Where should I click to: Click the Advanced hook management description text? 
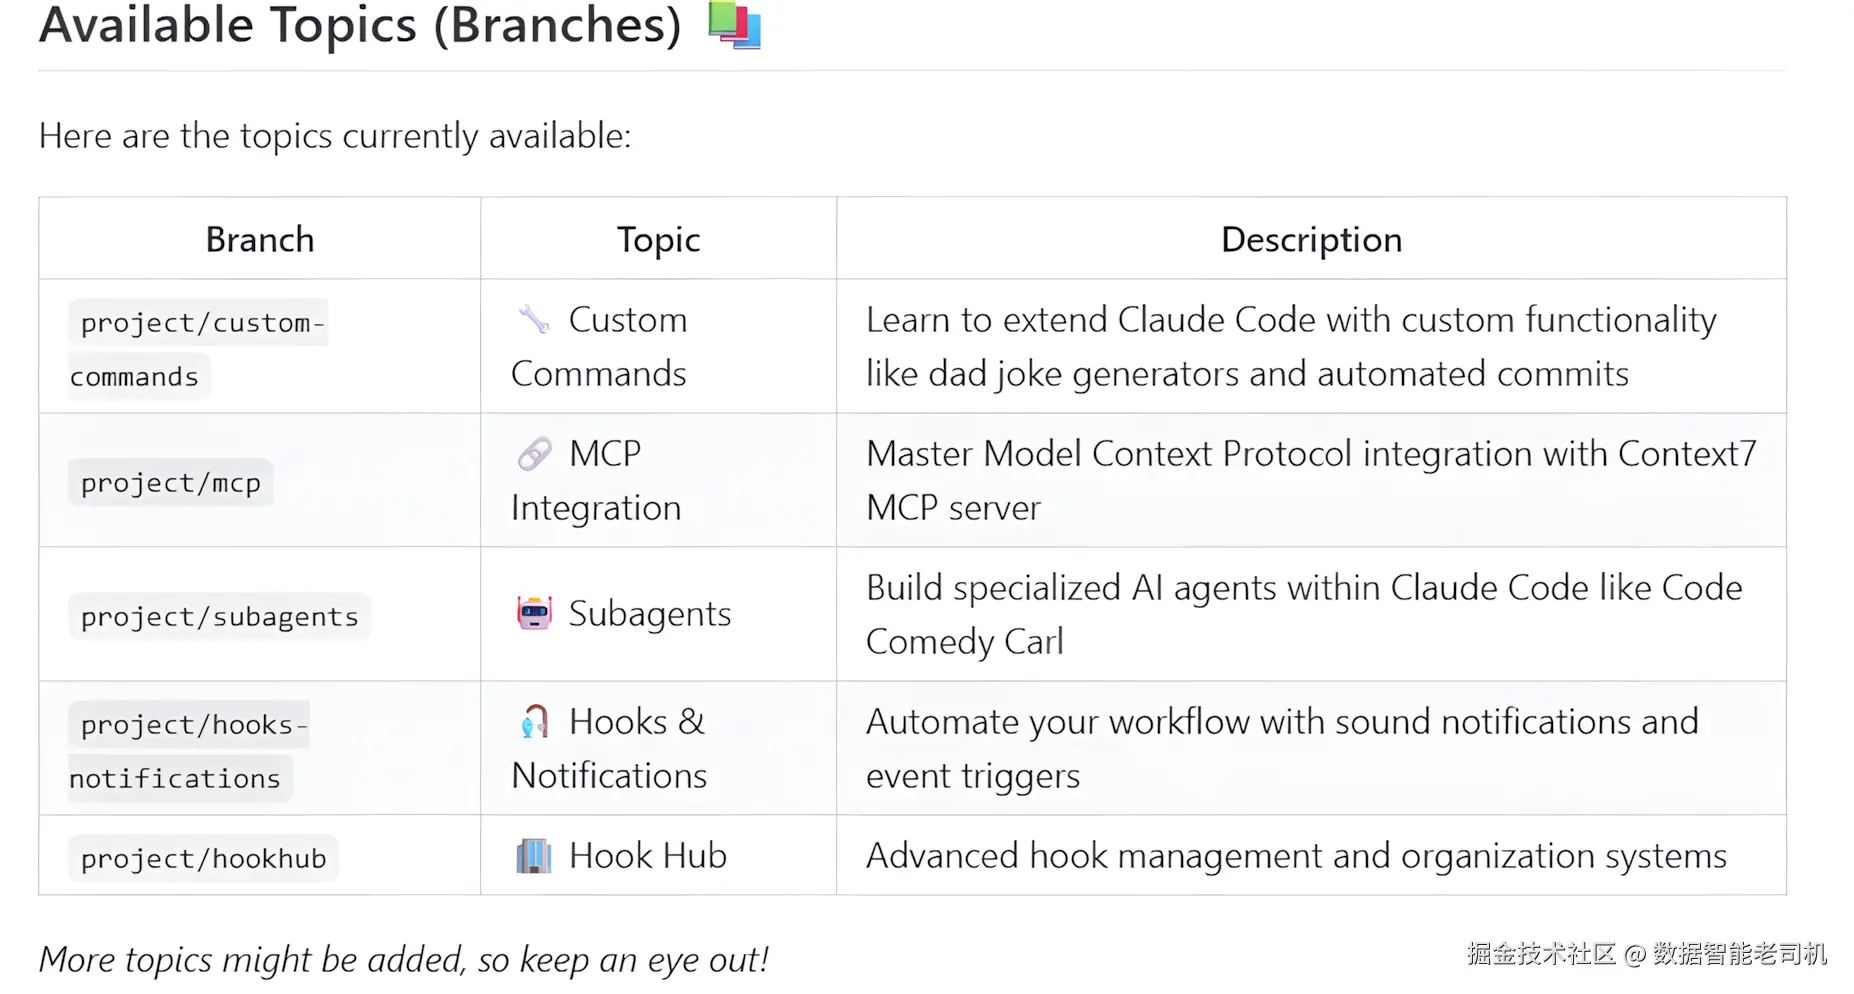coord(1296,856)
